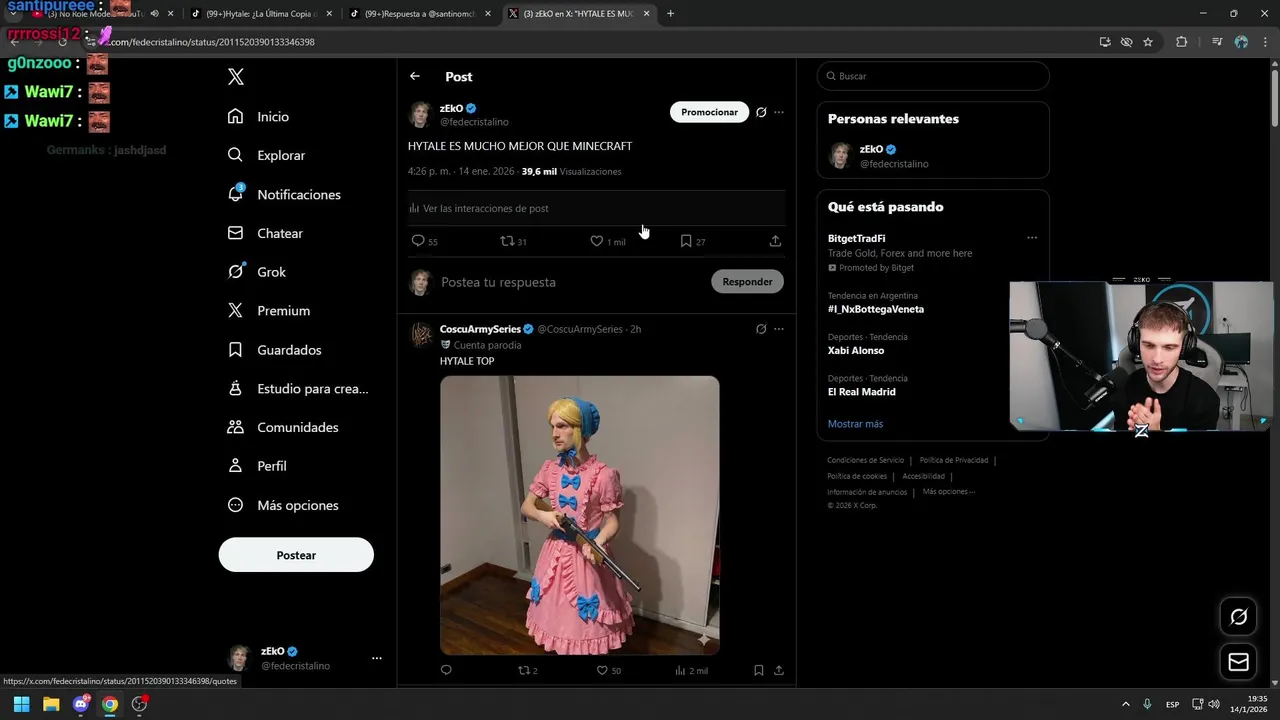Viewport: 1280px width, 720px height.
Task: Open Grok from sidebar
Action: [x=257, y=272]
